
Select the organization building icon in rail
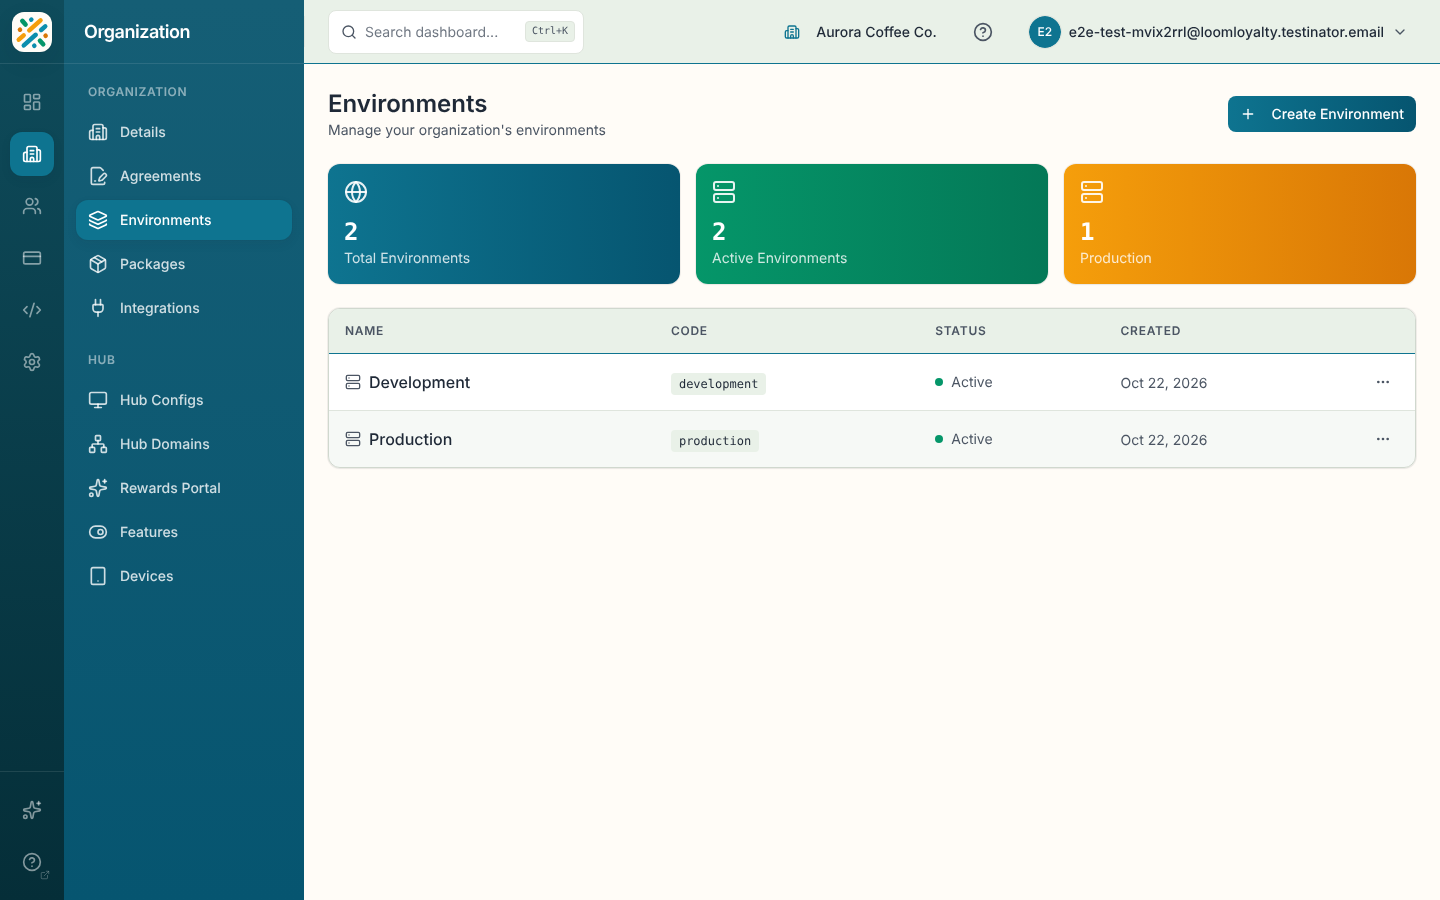pyautogui.click(x=32, y=154)
